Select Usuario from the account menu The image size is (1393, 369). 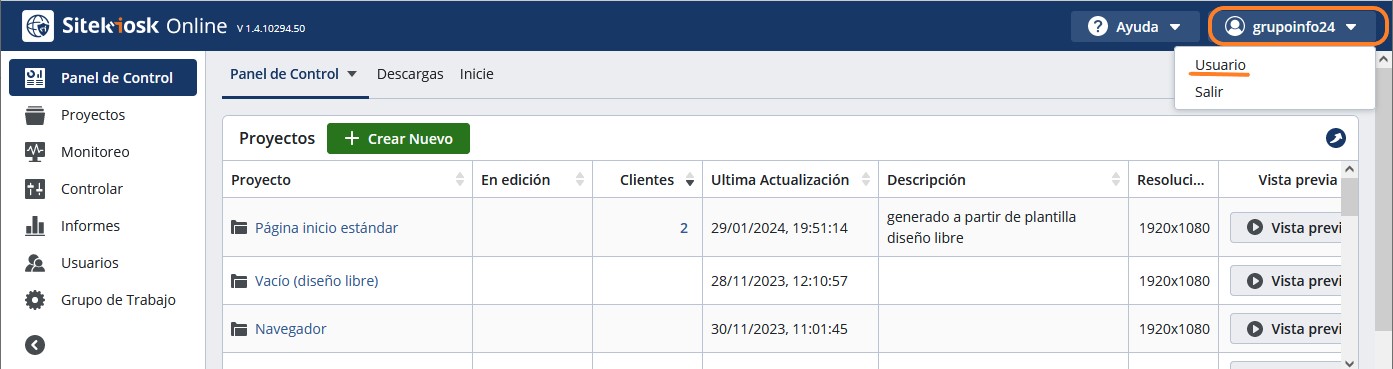pyautogui.click(x=1220, y=65)
